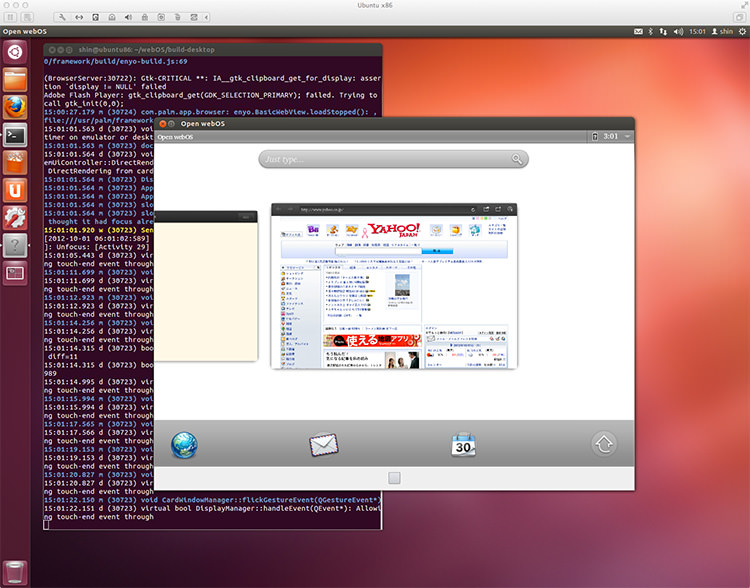This screenshot has width=750, height=588.
Task: Launch the webOS browser globe icon
Action: pyautogui.click(x=184, y=445)
